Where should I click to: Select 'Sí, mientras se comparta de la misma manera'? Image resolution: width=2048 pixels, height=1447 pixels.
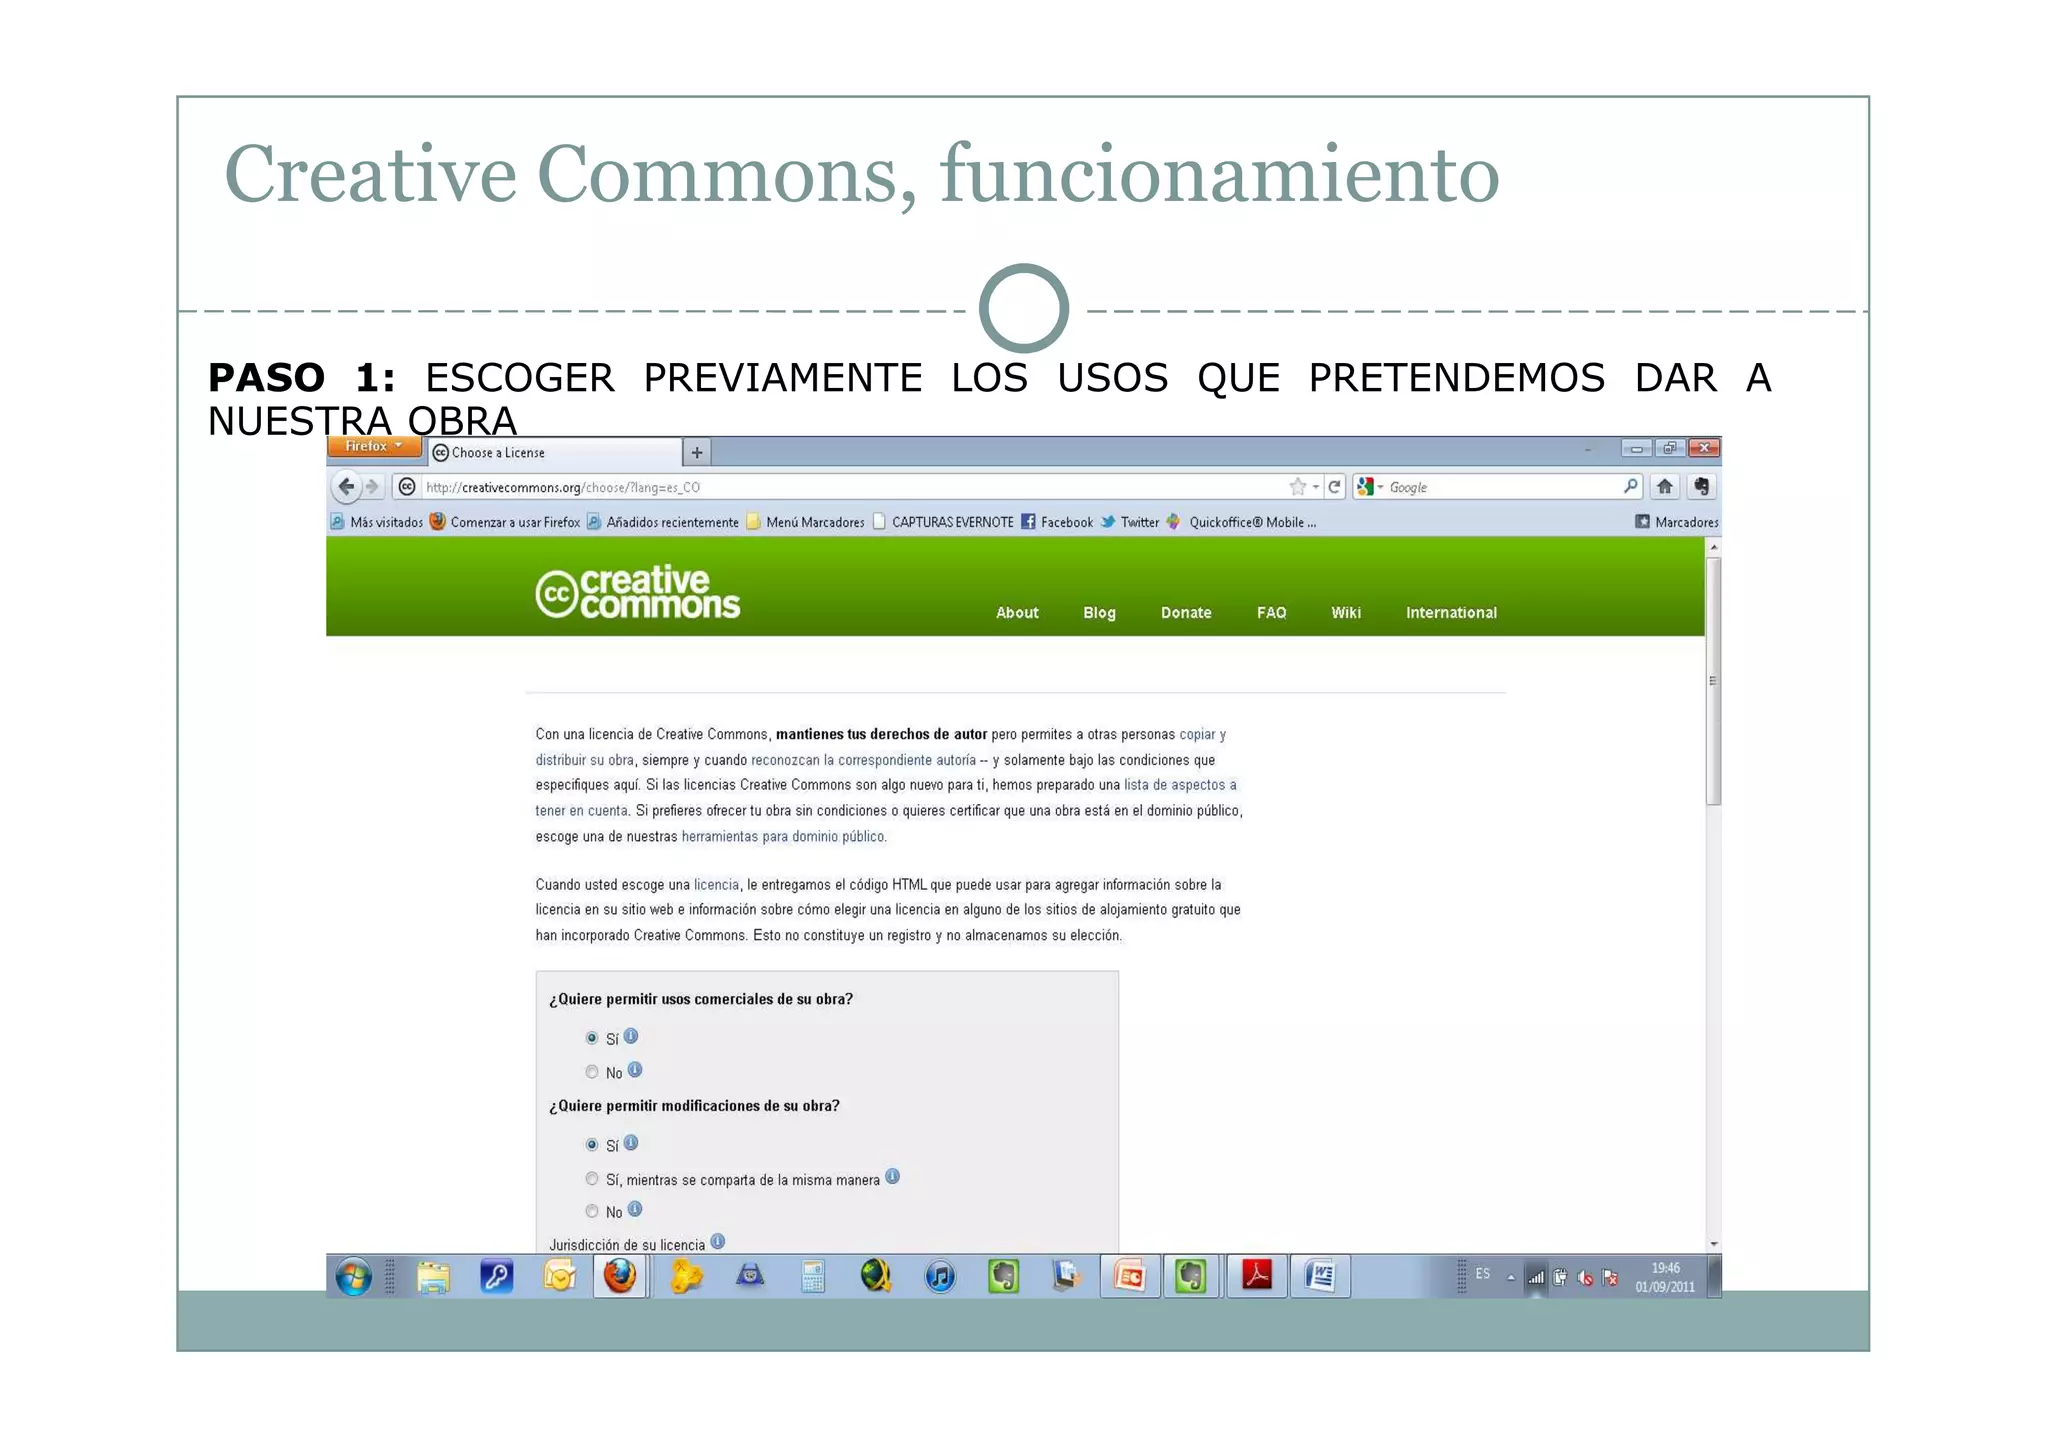(x=592, y=1178)
